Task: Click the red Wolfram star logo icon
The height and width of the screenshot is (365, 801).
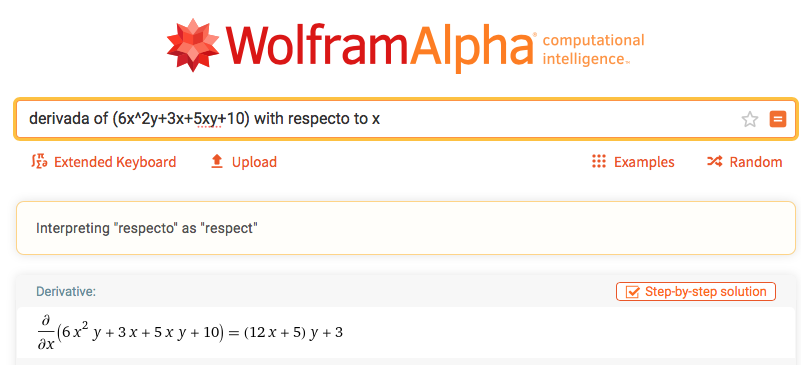Action: tap(193, 45)
